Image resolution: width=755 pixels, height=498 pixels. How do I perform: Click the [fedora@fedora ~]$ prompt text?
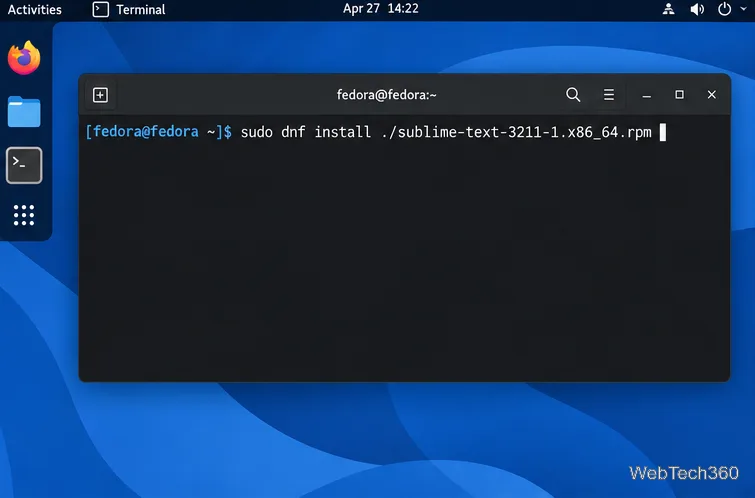(x=158, y=131)
